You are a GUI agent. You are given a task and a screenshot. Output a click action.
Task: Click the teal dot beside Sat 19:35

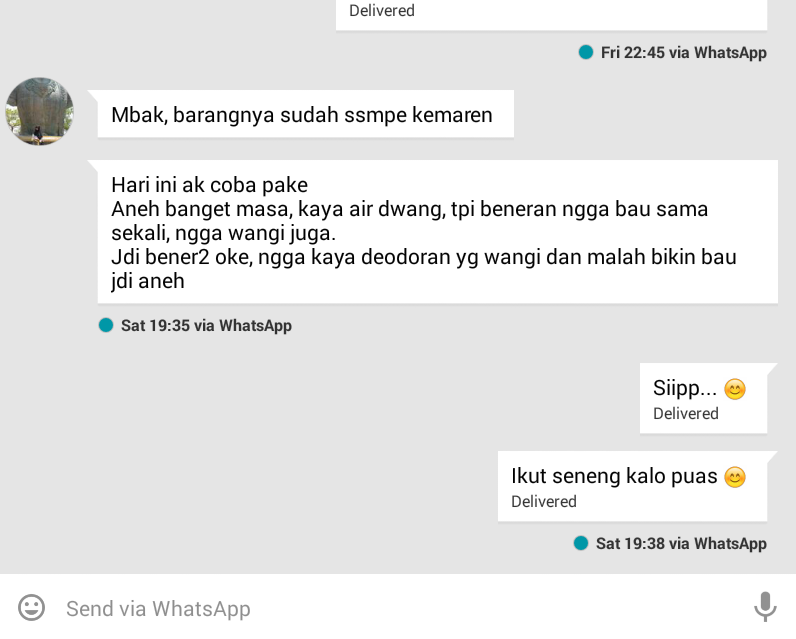coord(106,325)
